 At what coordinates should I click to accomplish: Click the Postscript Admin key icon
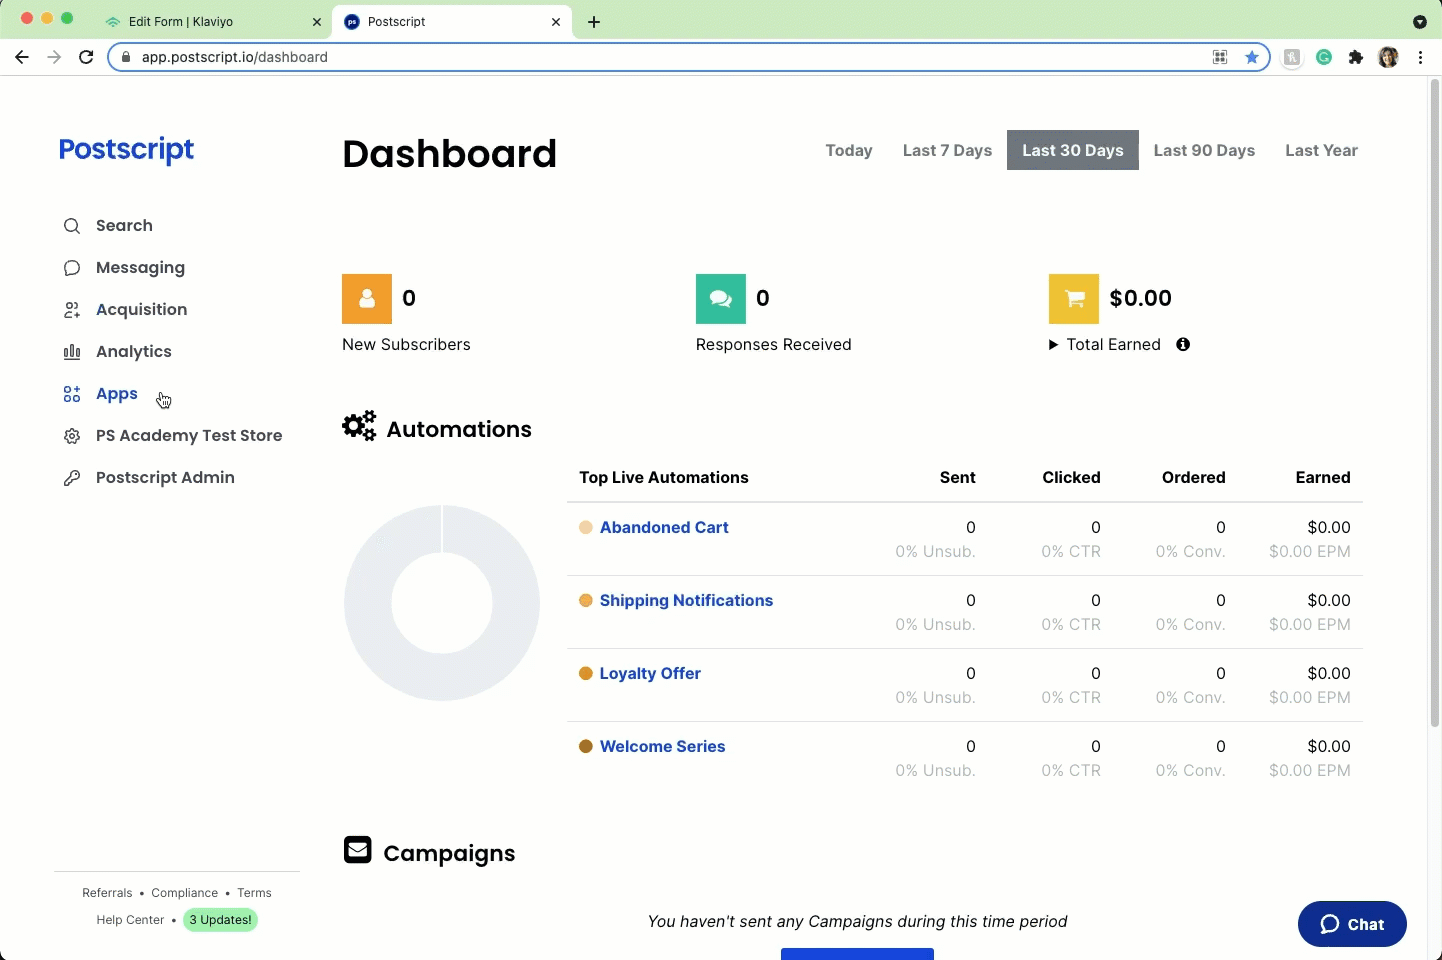click(x=72, y=478)
